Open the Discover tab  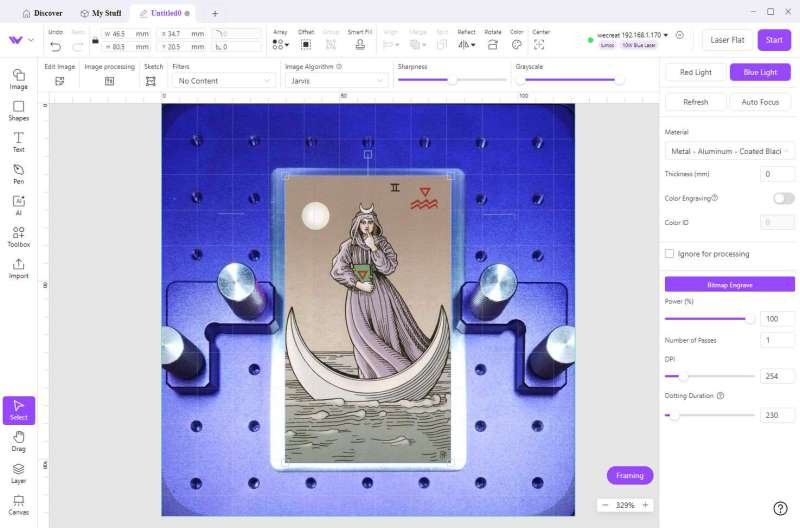pyautogui.click(x=42, y=13)
